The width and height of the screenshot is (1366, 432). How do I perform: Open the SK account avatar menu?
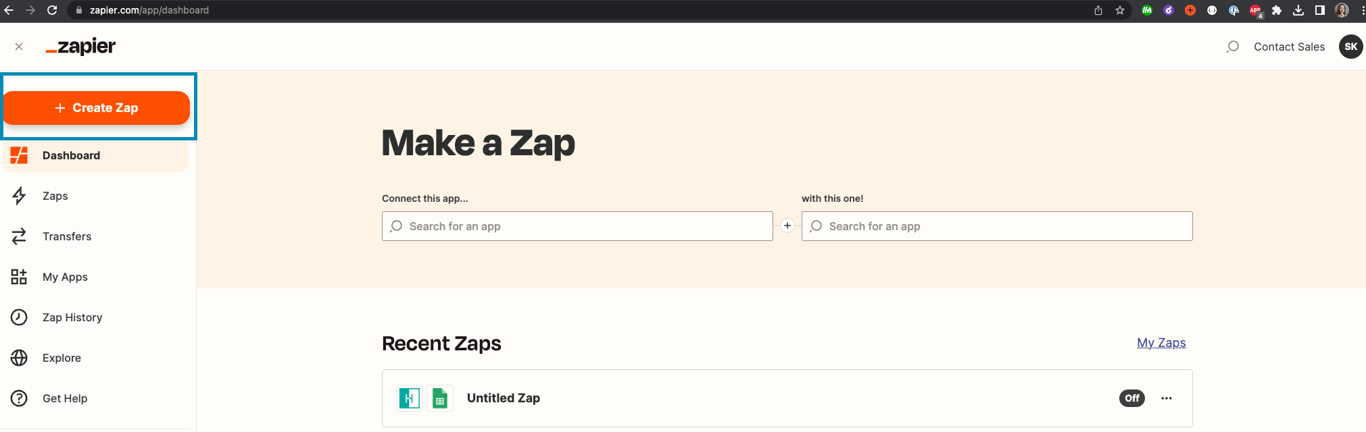point(1350,47)
